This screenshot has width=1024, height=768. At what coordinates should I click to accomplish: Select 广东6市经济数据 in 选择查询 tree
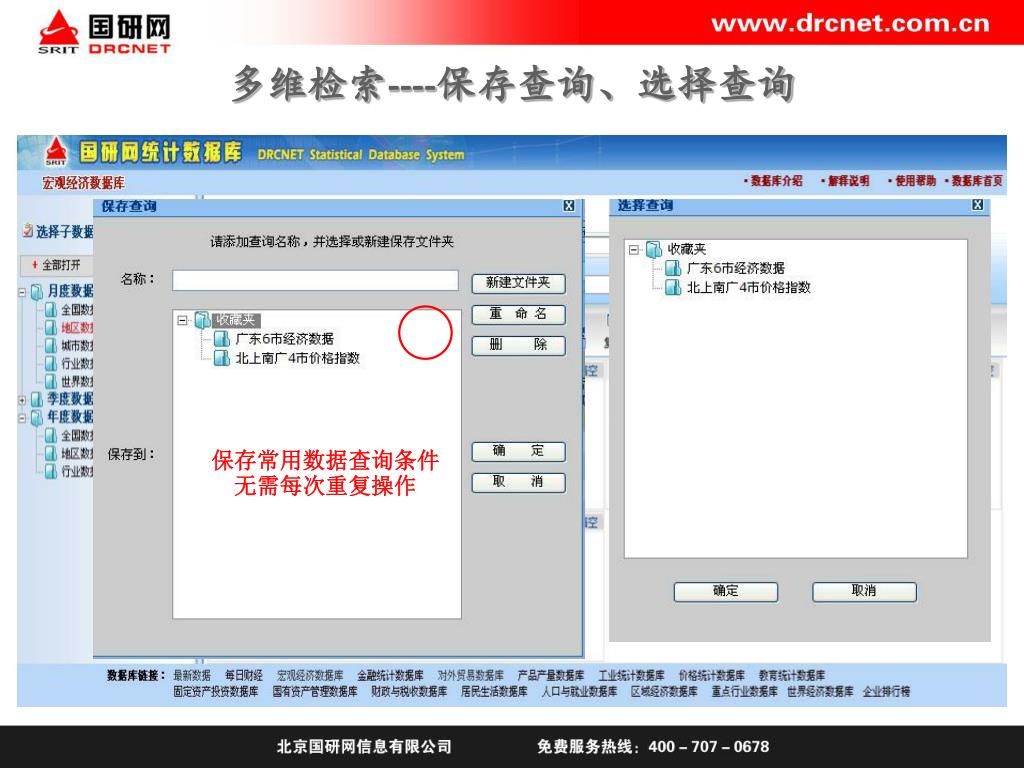pyautogui.click(x=736, y=268)
